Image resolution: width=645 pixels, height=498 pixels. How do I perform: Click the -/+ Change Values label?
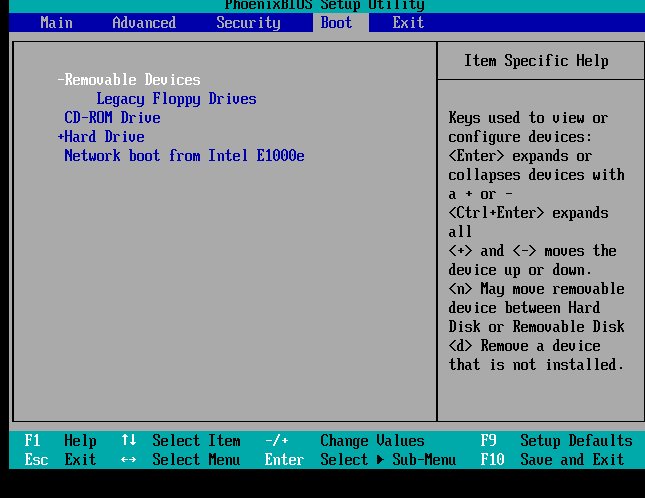pyautogui.click(x=345, y=441)
